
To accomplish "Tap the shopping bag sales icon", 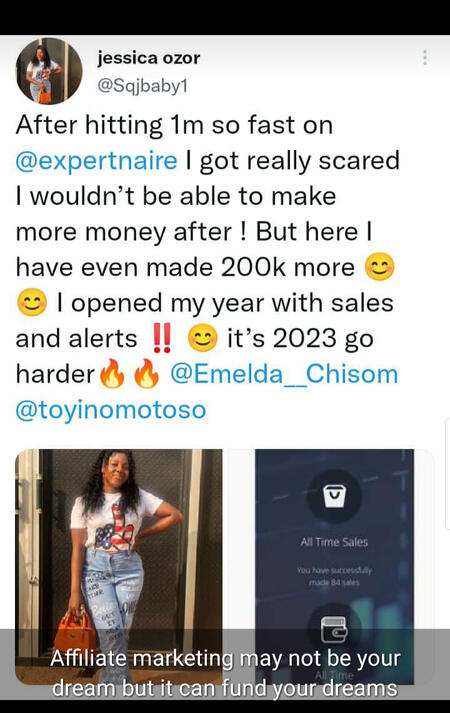I will (x=335, y=496).
